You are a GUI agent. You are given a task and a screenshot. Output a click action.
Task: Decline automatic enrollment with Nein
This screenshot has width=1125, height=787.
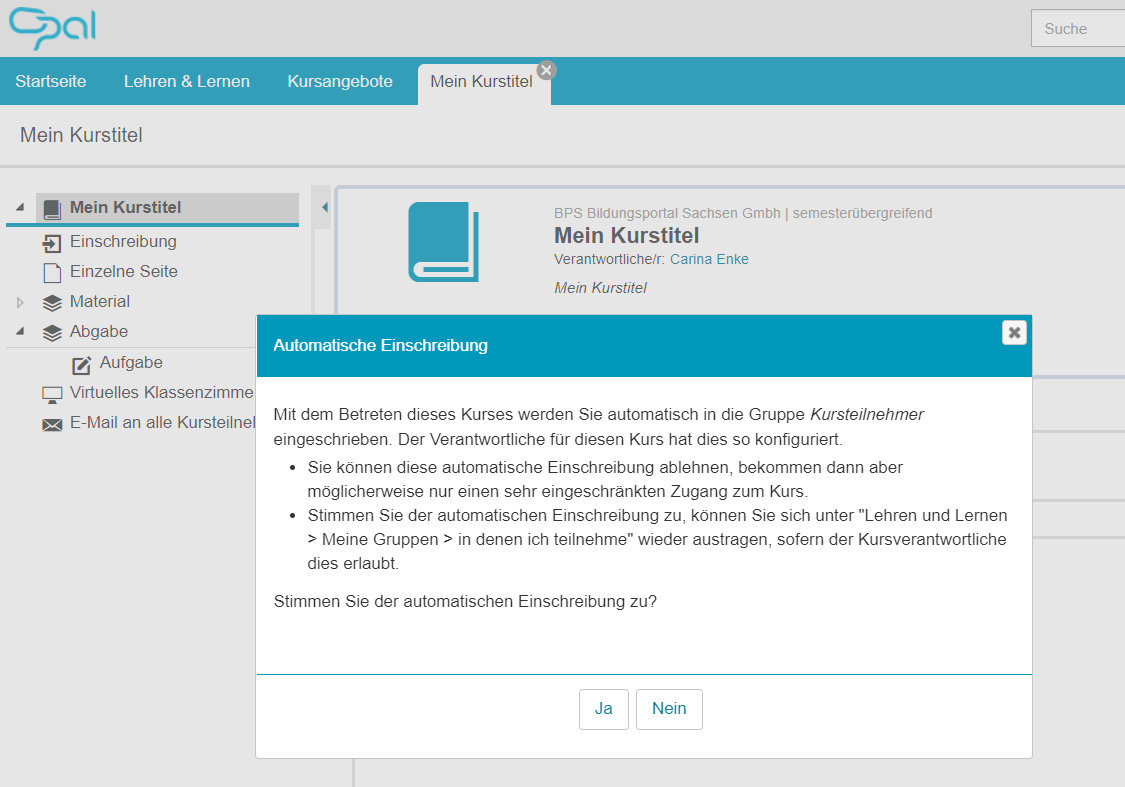669,709
